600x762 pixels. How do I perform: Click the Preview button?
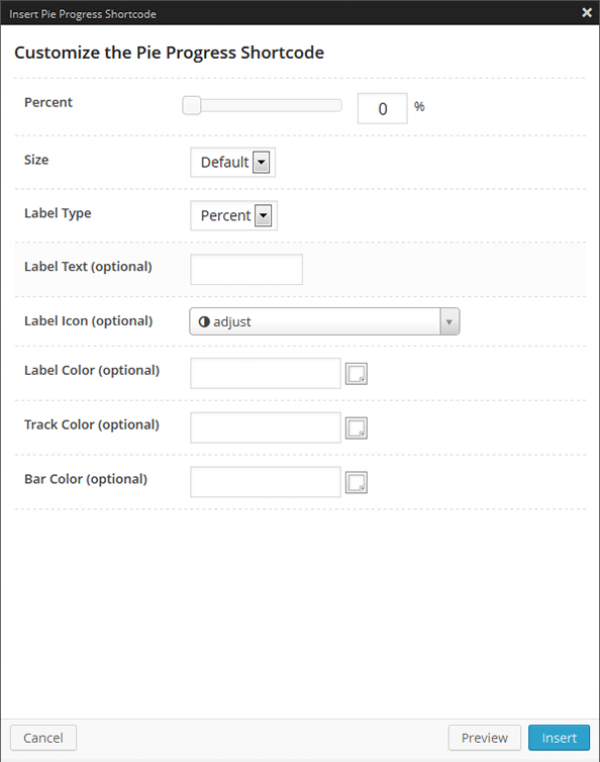(x=484, y=738)
